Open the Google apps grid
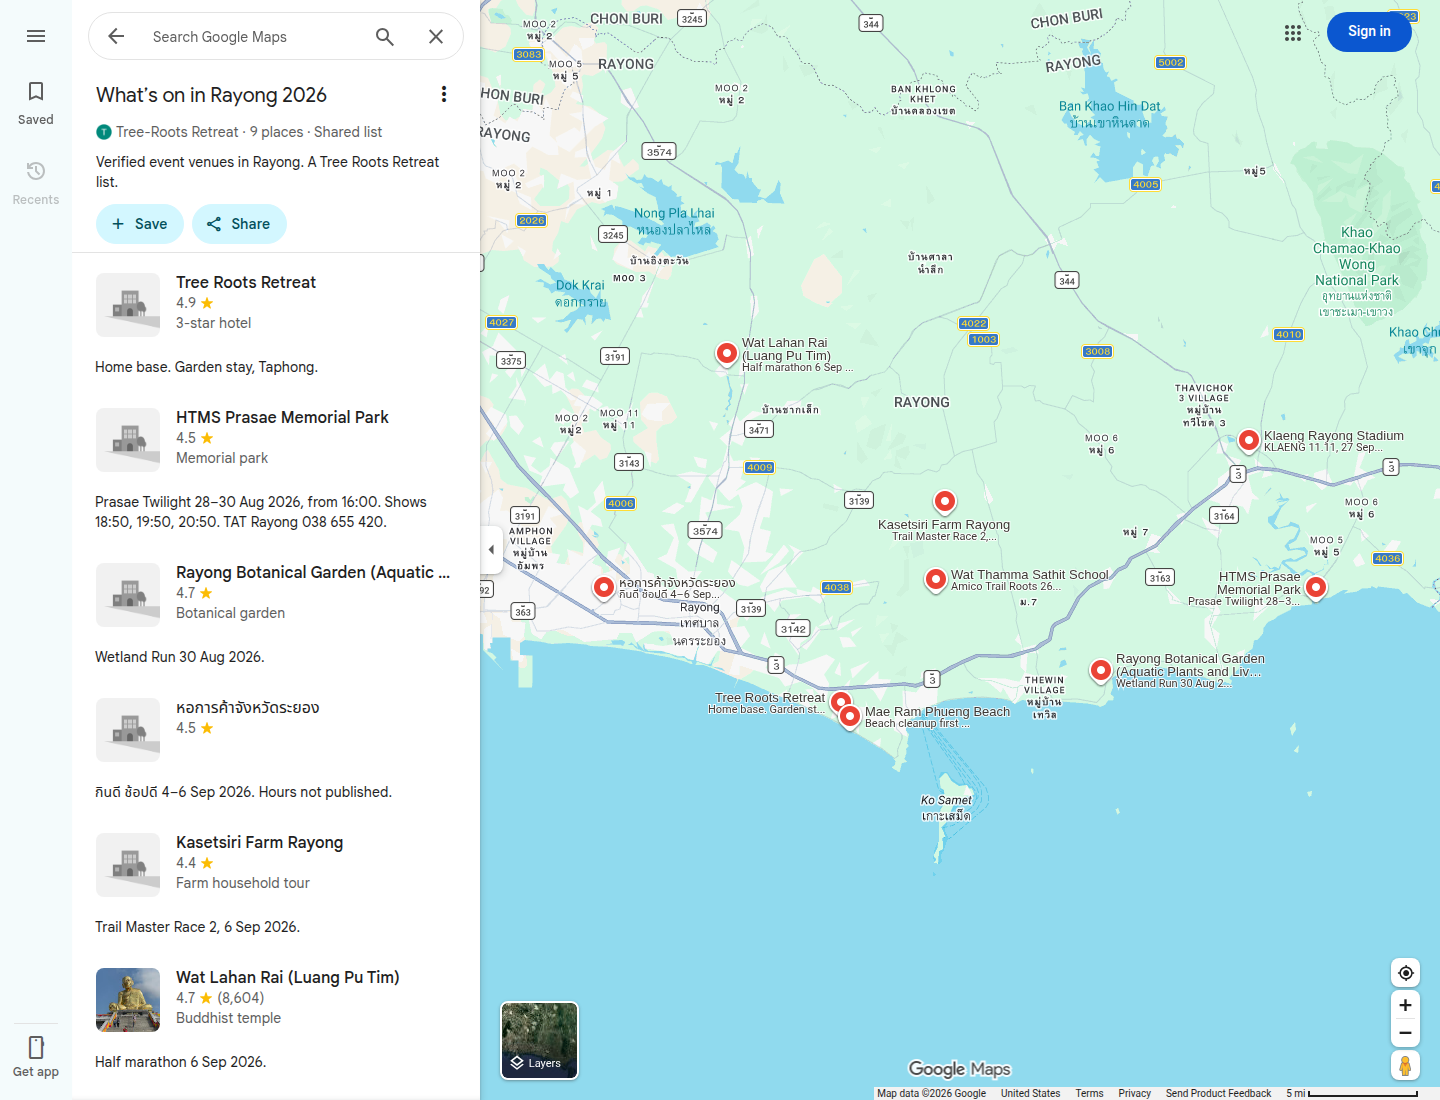 [1293, 32]
